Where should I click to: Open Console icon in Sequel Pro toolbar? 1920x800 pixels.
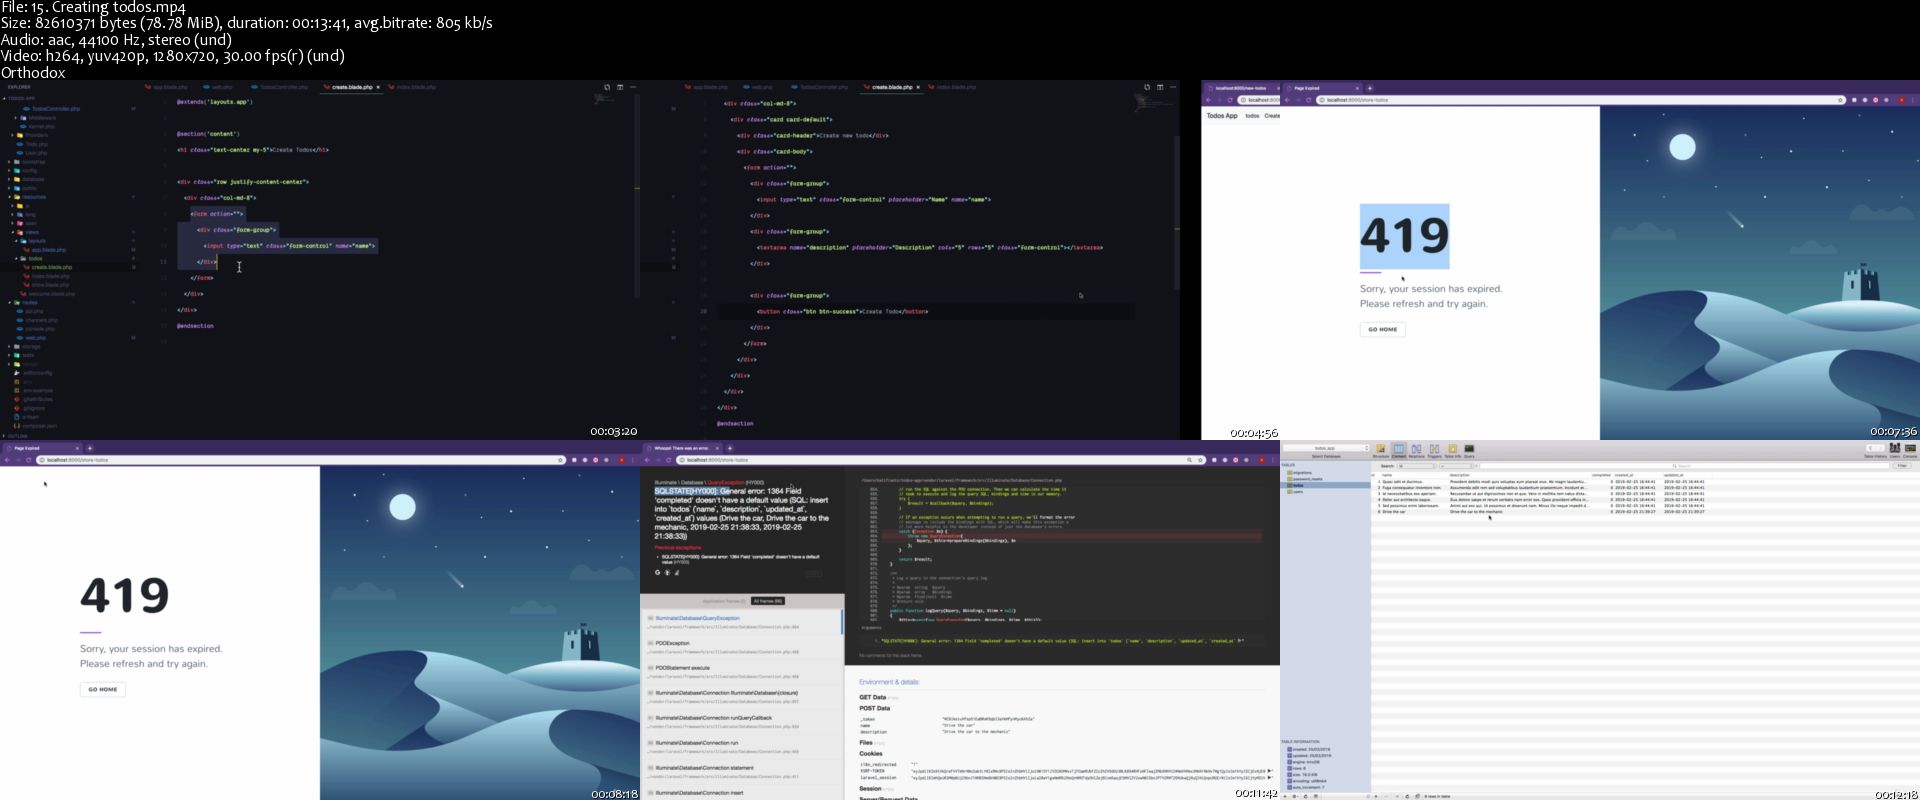coord(1910,451)
